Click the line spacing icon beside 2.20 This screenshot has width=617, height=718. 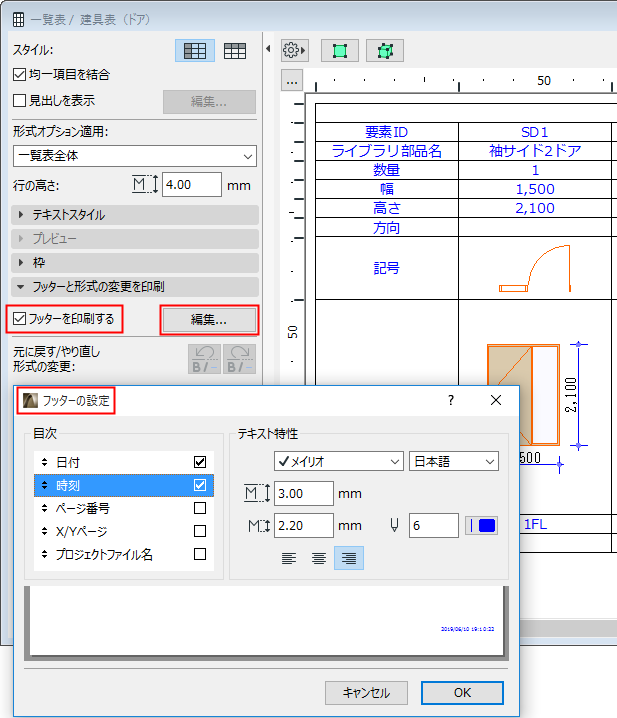point(258,525)
